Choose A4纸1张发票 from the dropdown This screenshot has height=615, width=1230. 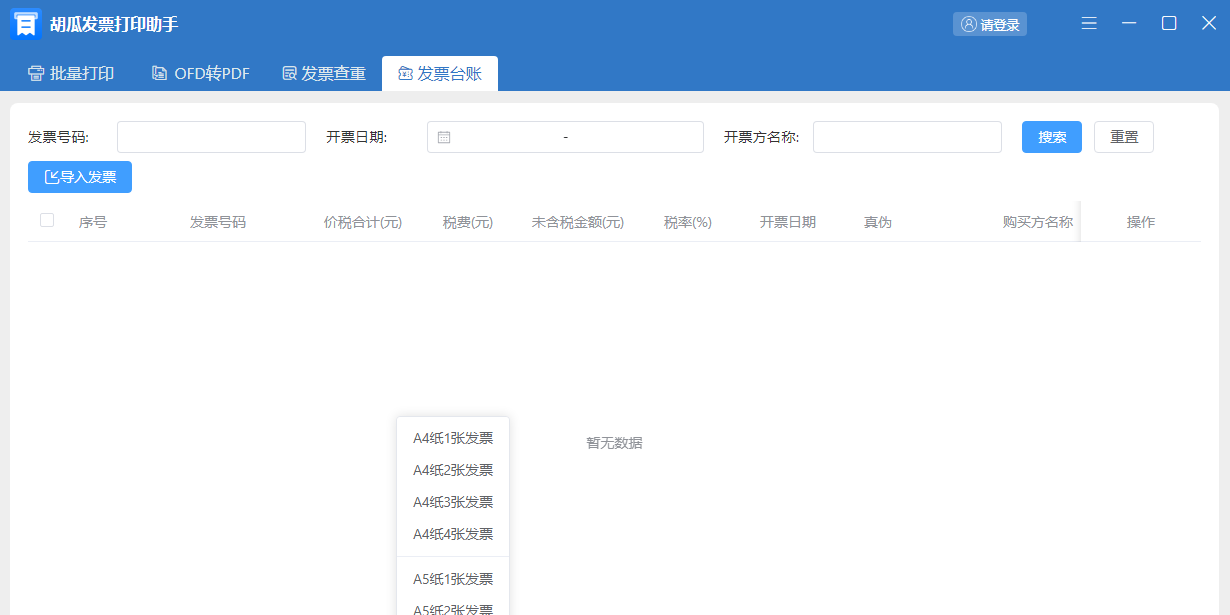tap(453, 438)
